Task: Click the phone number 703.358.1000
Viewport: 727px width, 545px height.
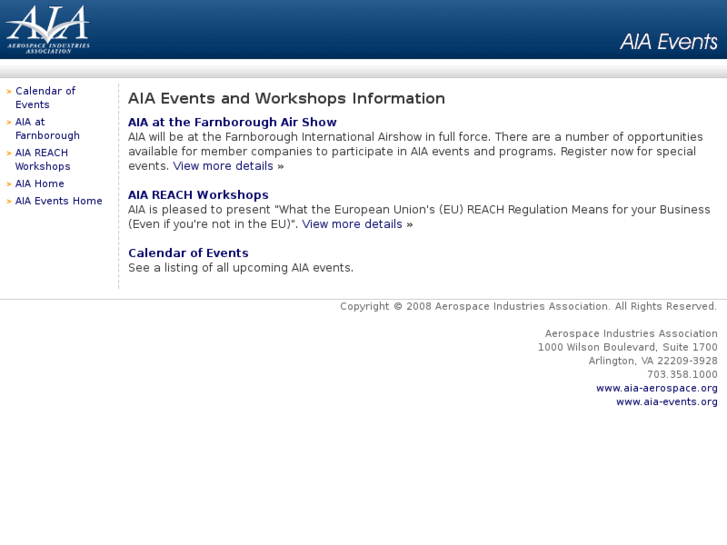Action: [x=682, y=374]
